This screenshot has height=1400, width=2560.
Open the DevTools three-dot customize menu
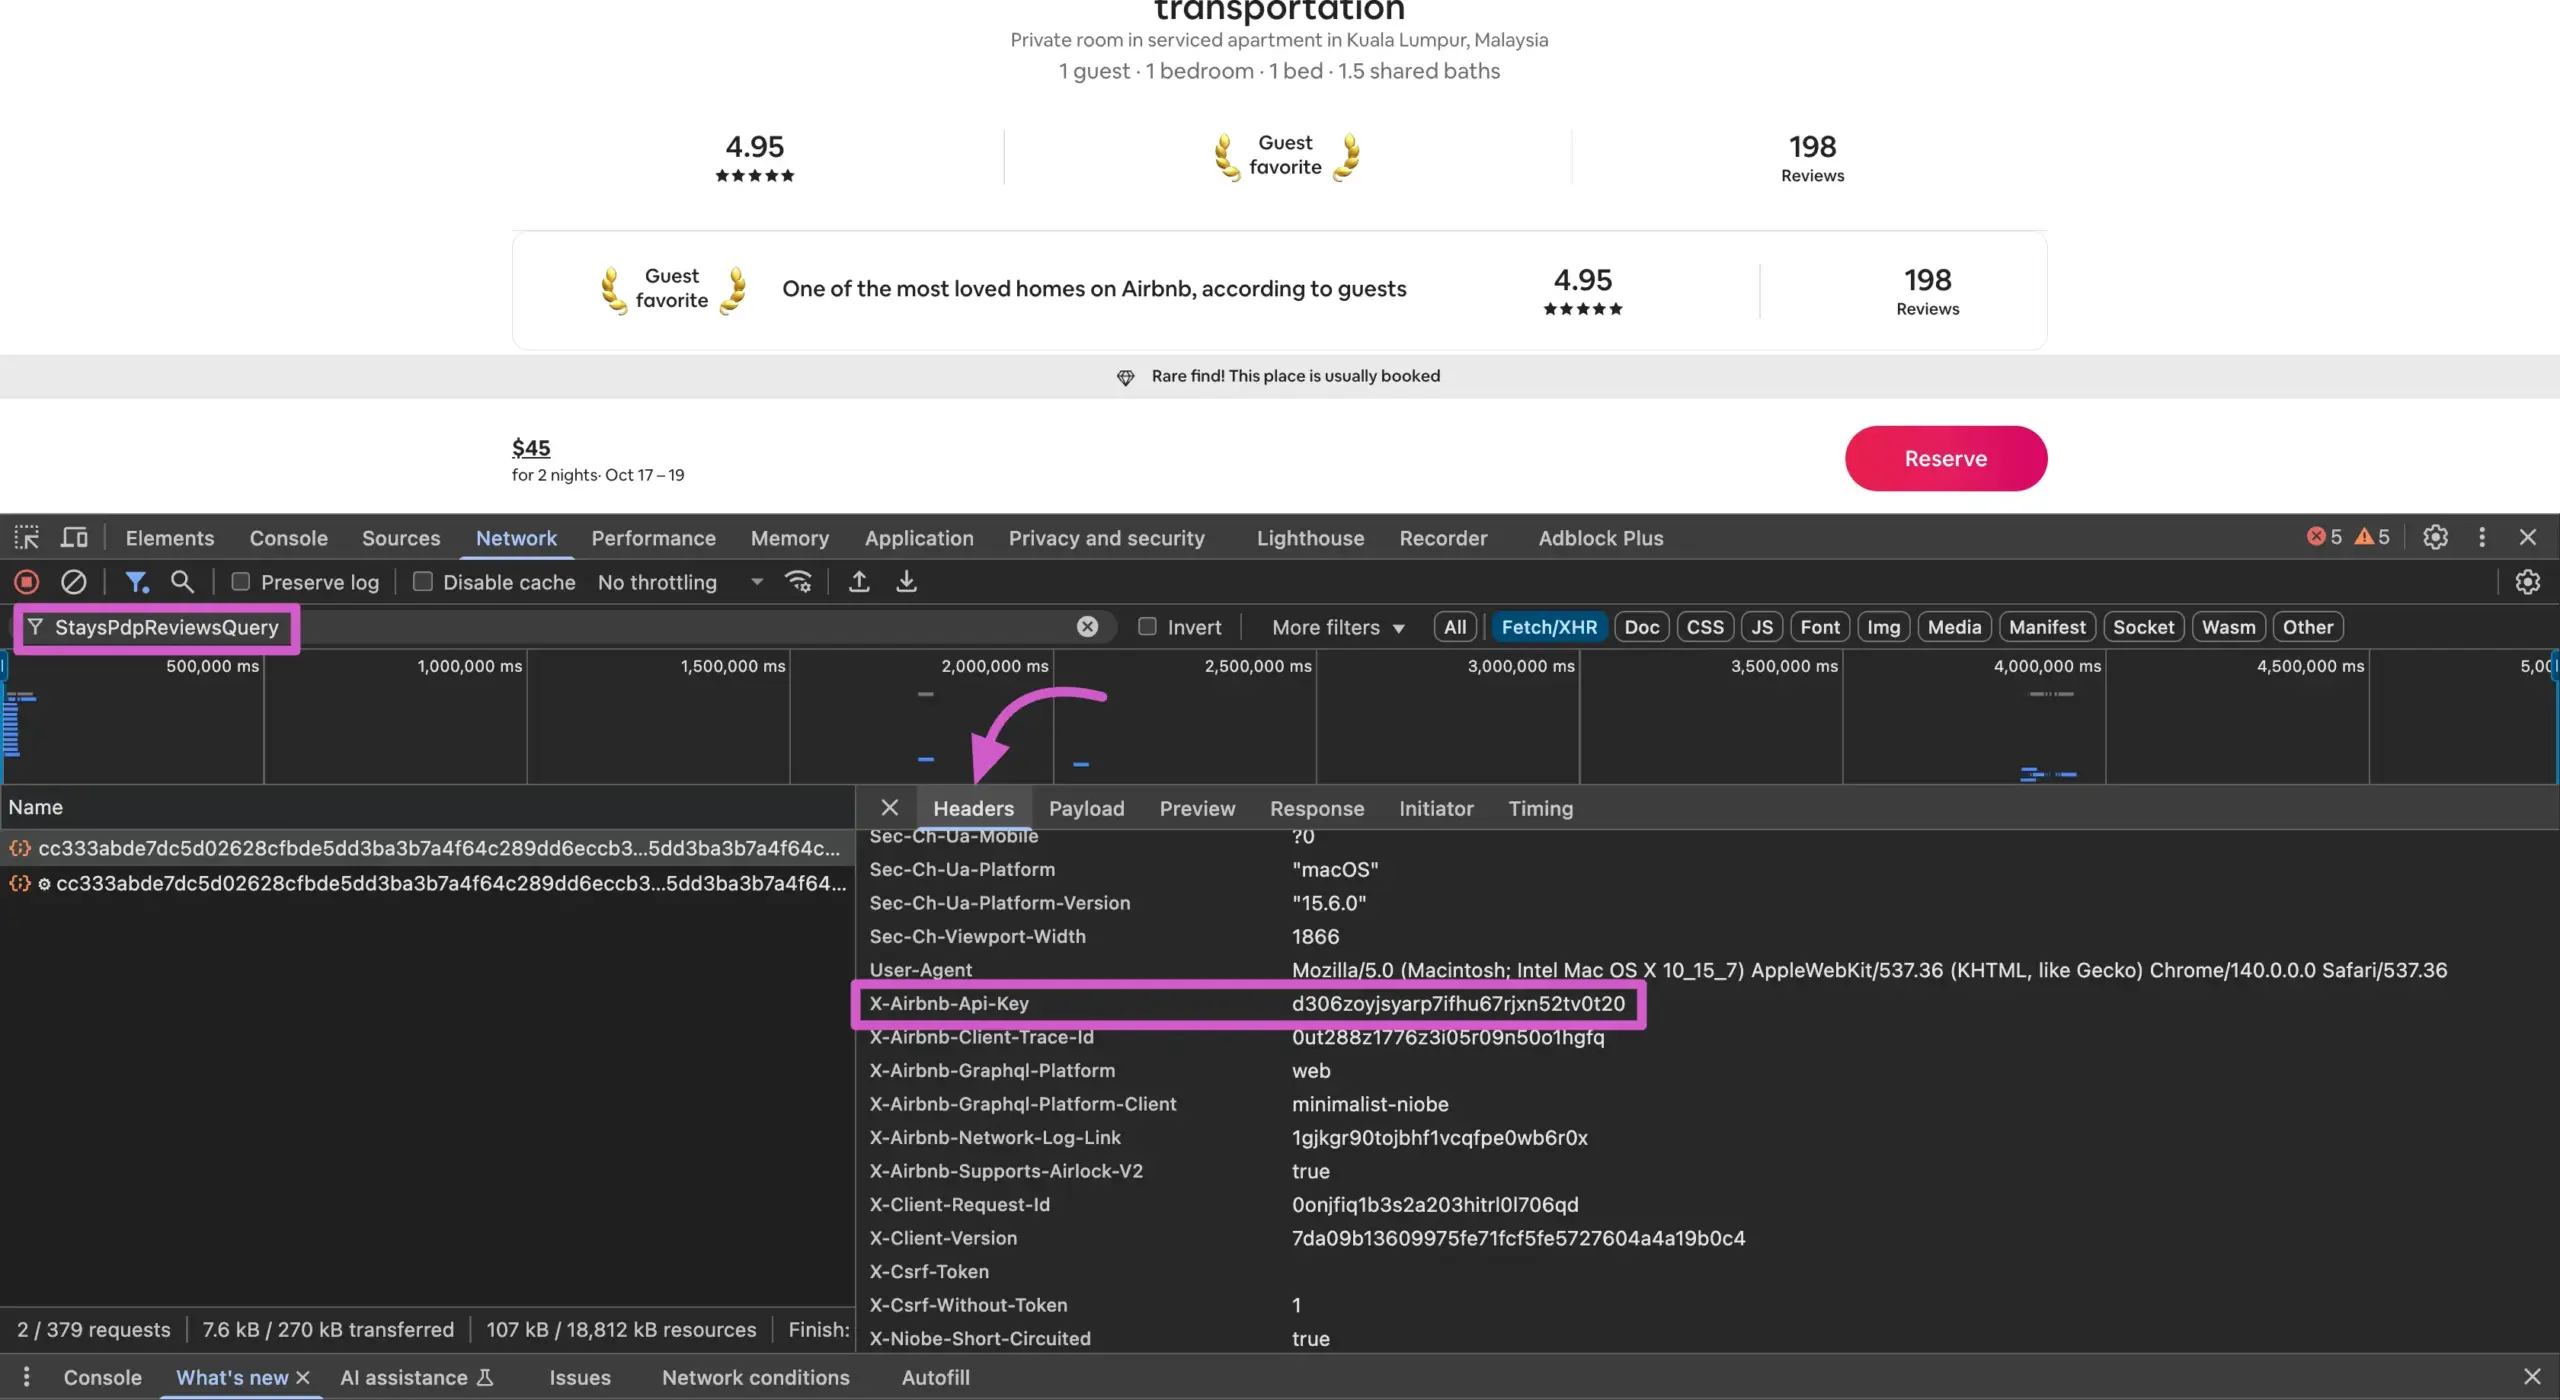click(2482, 538)
